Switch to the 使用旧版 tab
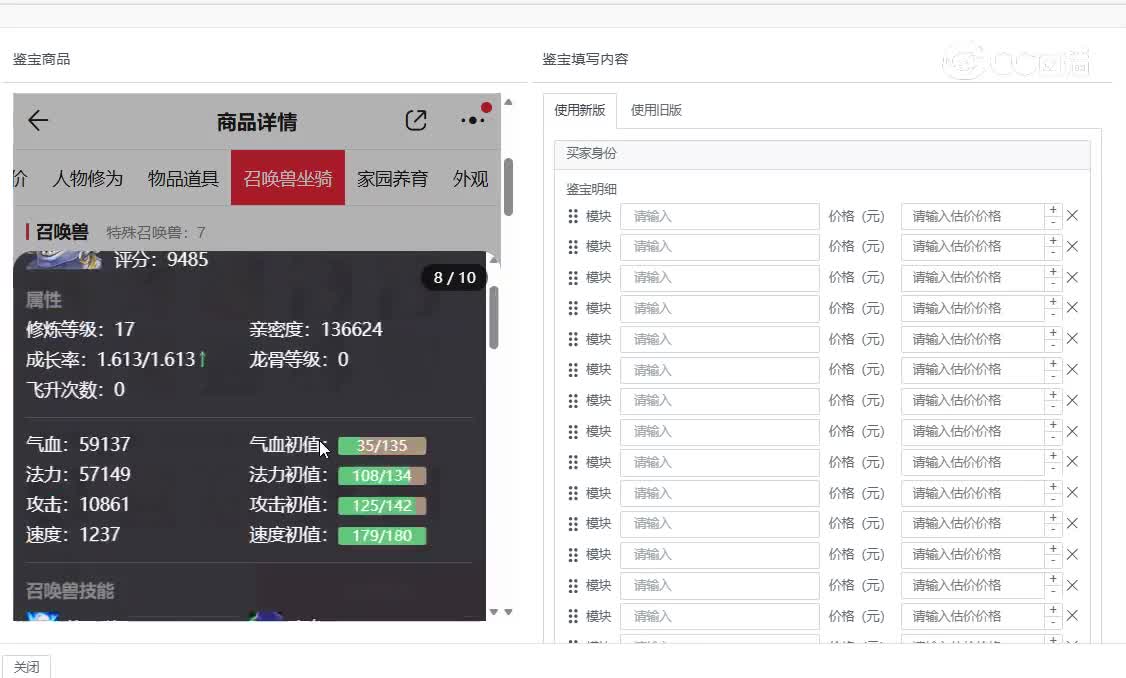The height and width of the screenshot is (678, 1126). pyautogui.click(x=656, y=110)
